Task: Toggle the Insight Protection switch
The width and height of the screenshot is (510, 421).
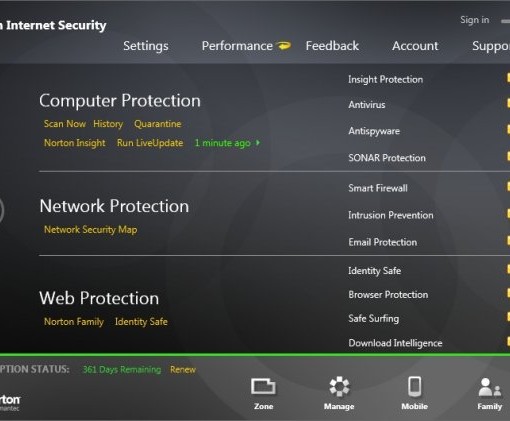Action: (x=508, y=78)
